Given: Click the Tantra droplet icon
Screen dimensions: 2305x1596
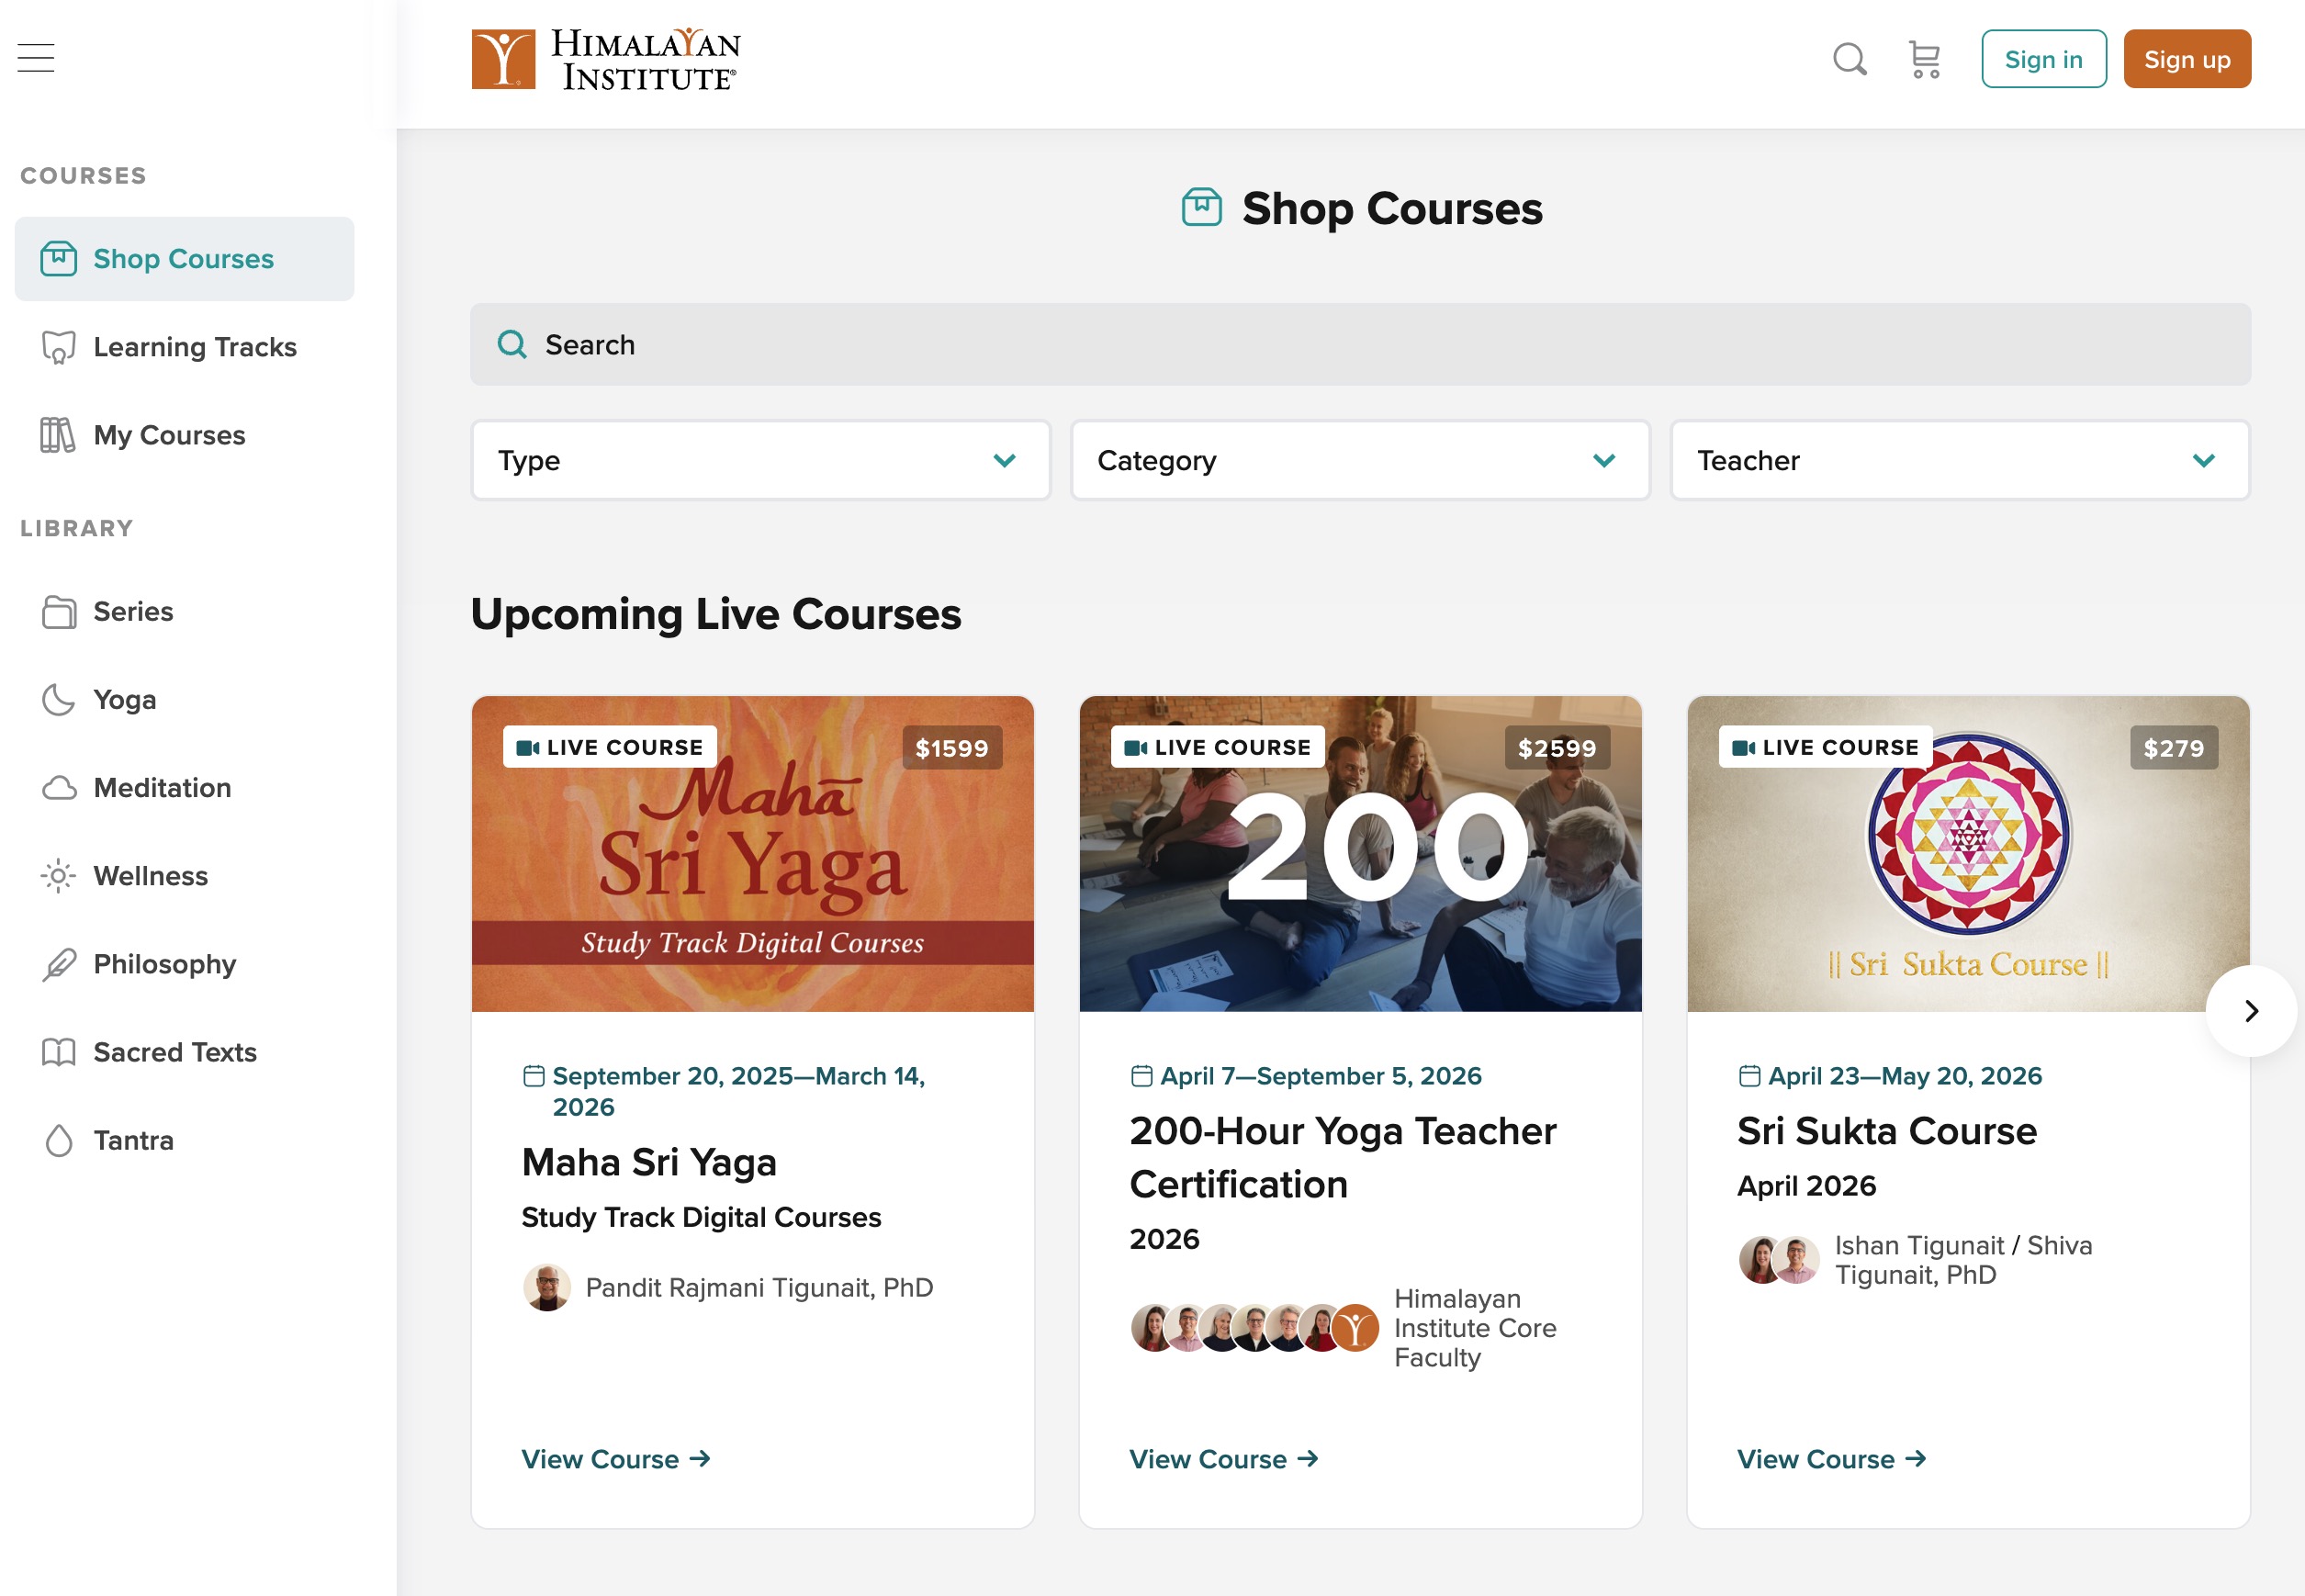Looking at the screenshot, I should pos(58,1140).
